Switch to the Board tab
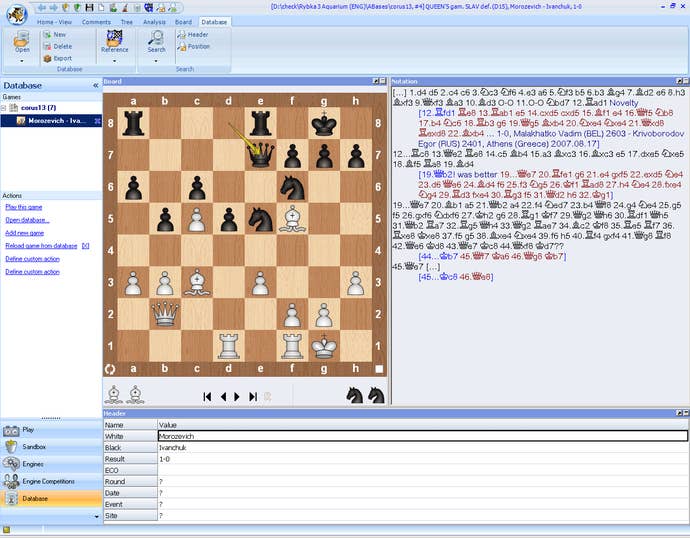Viewport: 690px width, 538px height. (x=184, y=22)
